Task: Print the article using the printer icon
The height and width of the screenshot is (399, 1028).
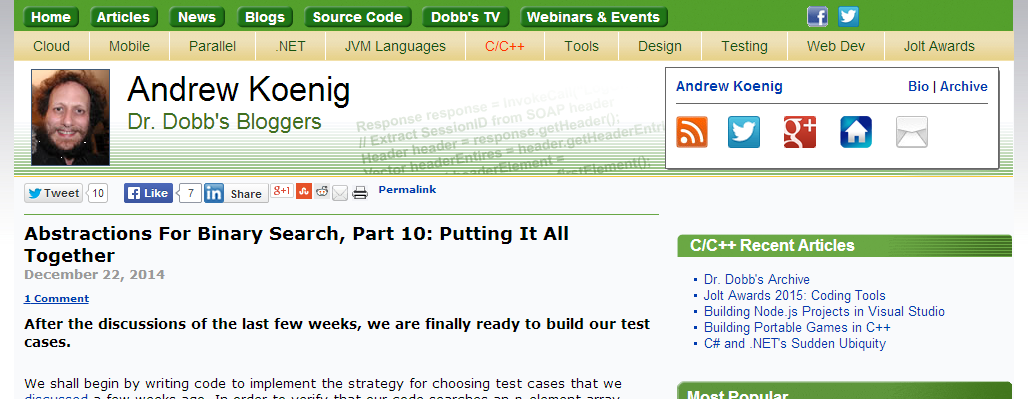Action: point(360,193)
